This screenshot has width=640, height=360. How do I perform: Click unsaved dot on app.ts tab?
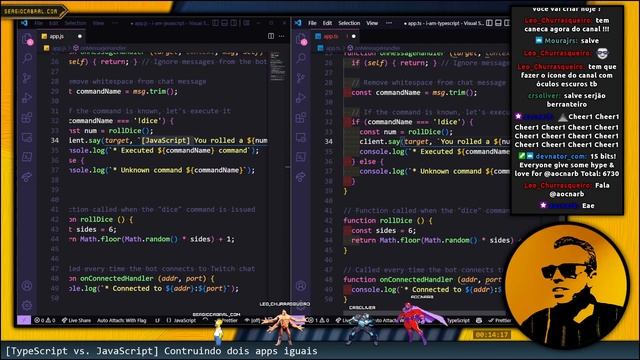click(353, 36)
